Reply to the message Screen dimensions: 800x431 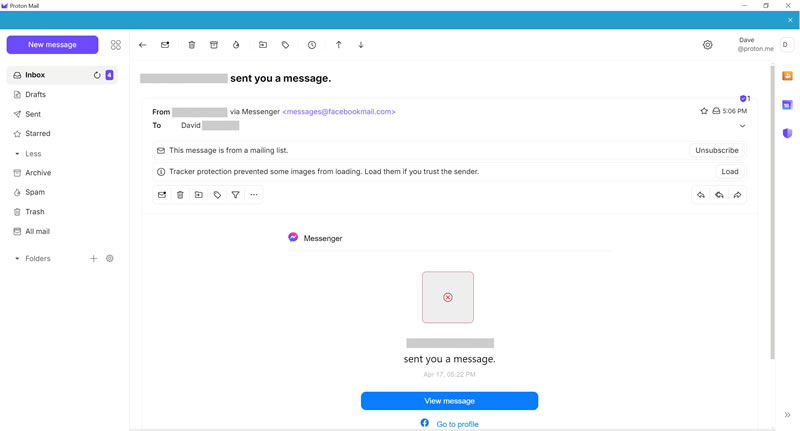pyautogui.click(x=701, y=195)
